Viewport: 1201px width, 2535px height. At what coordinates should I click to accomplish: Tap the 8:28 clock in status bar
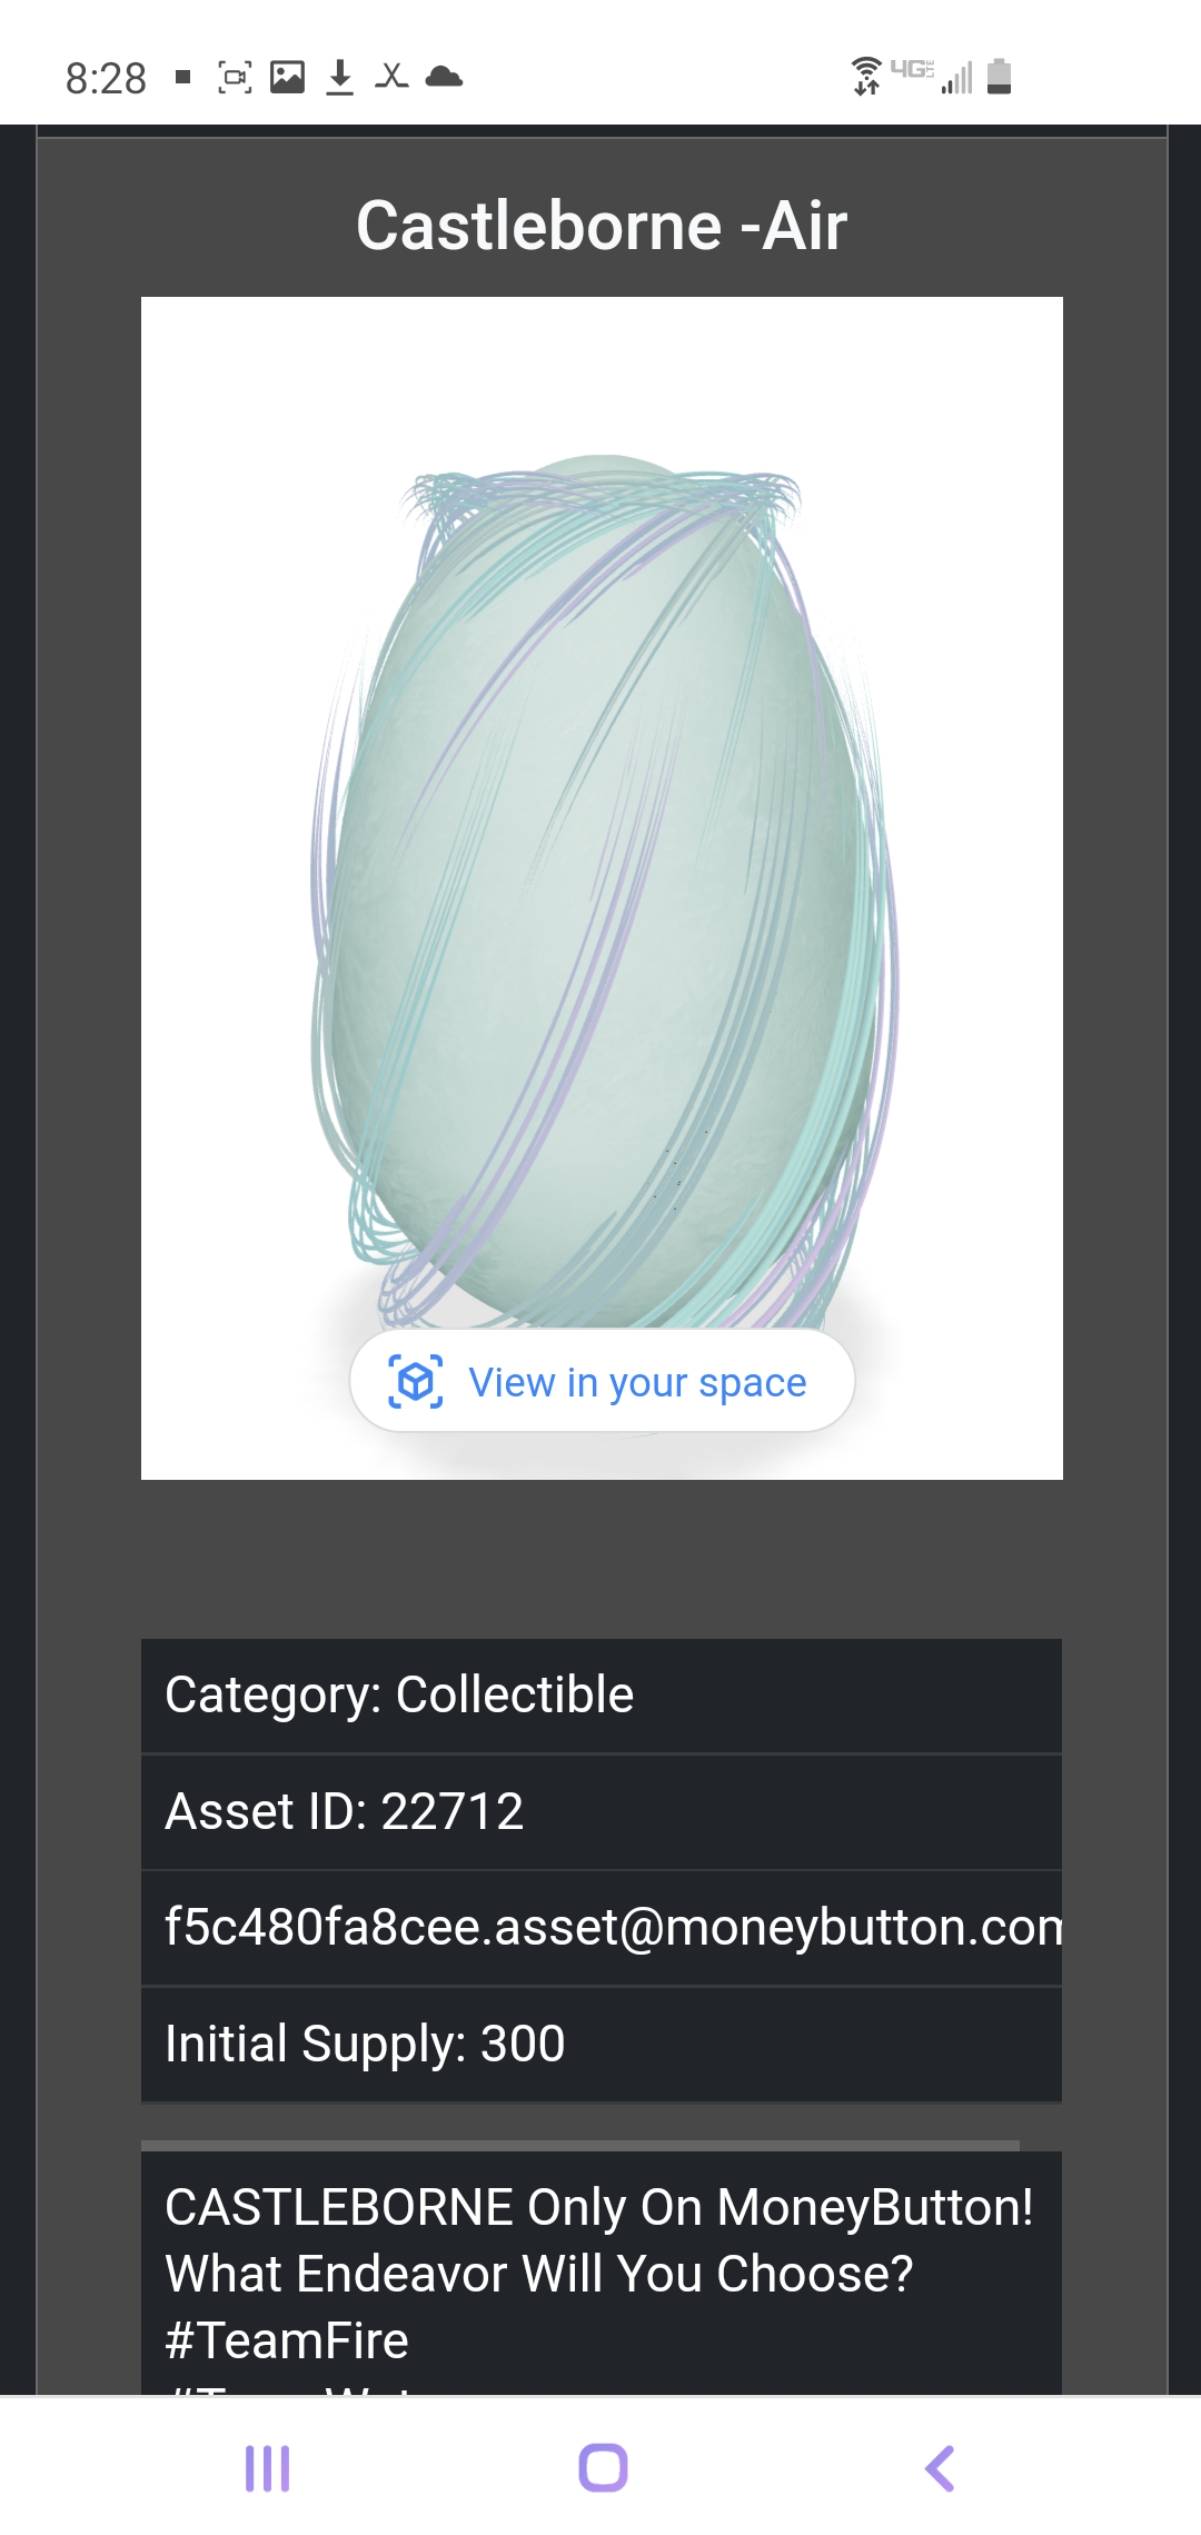point(106,78)
